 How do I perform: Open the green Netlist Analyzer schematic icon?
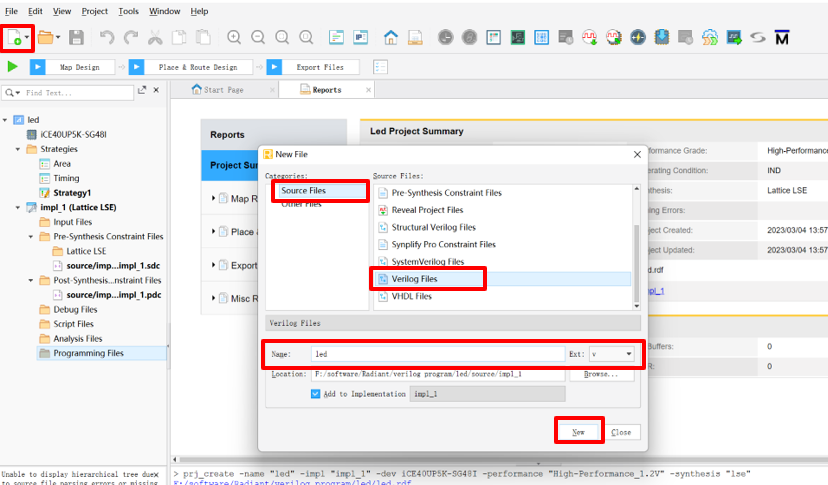pyautogui.click(x=518, y=38)
